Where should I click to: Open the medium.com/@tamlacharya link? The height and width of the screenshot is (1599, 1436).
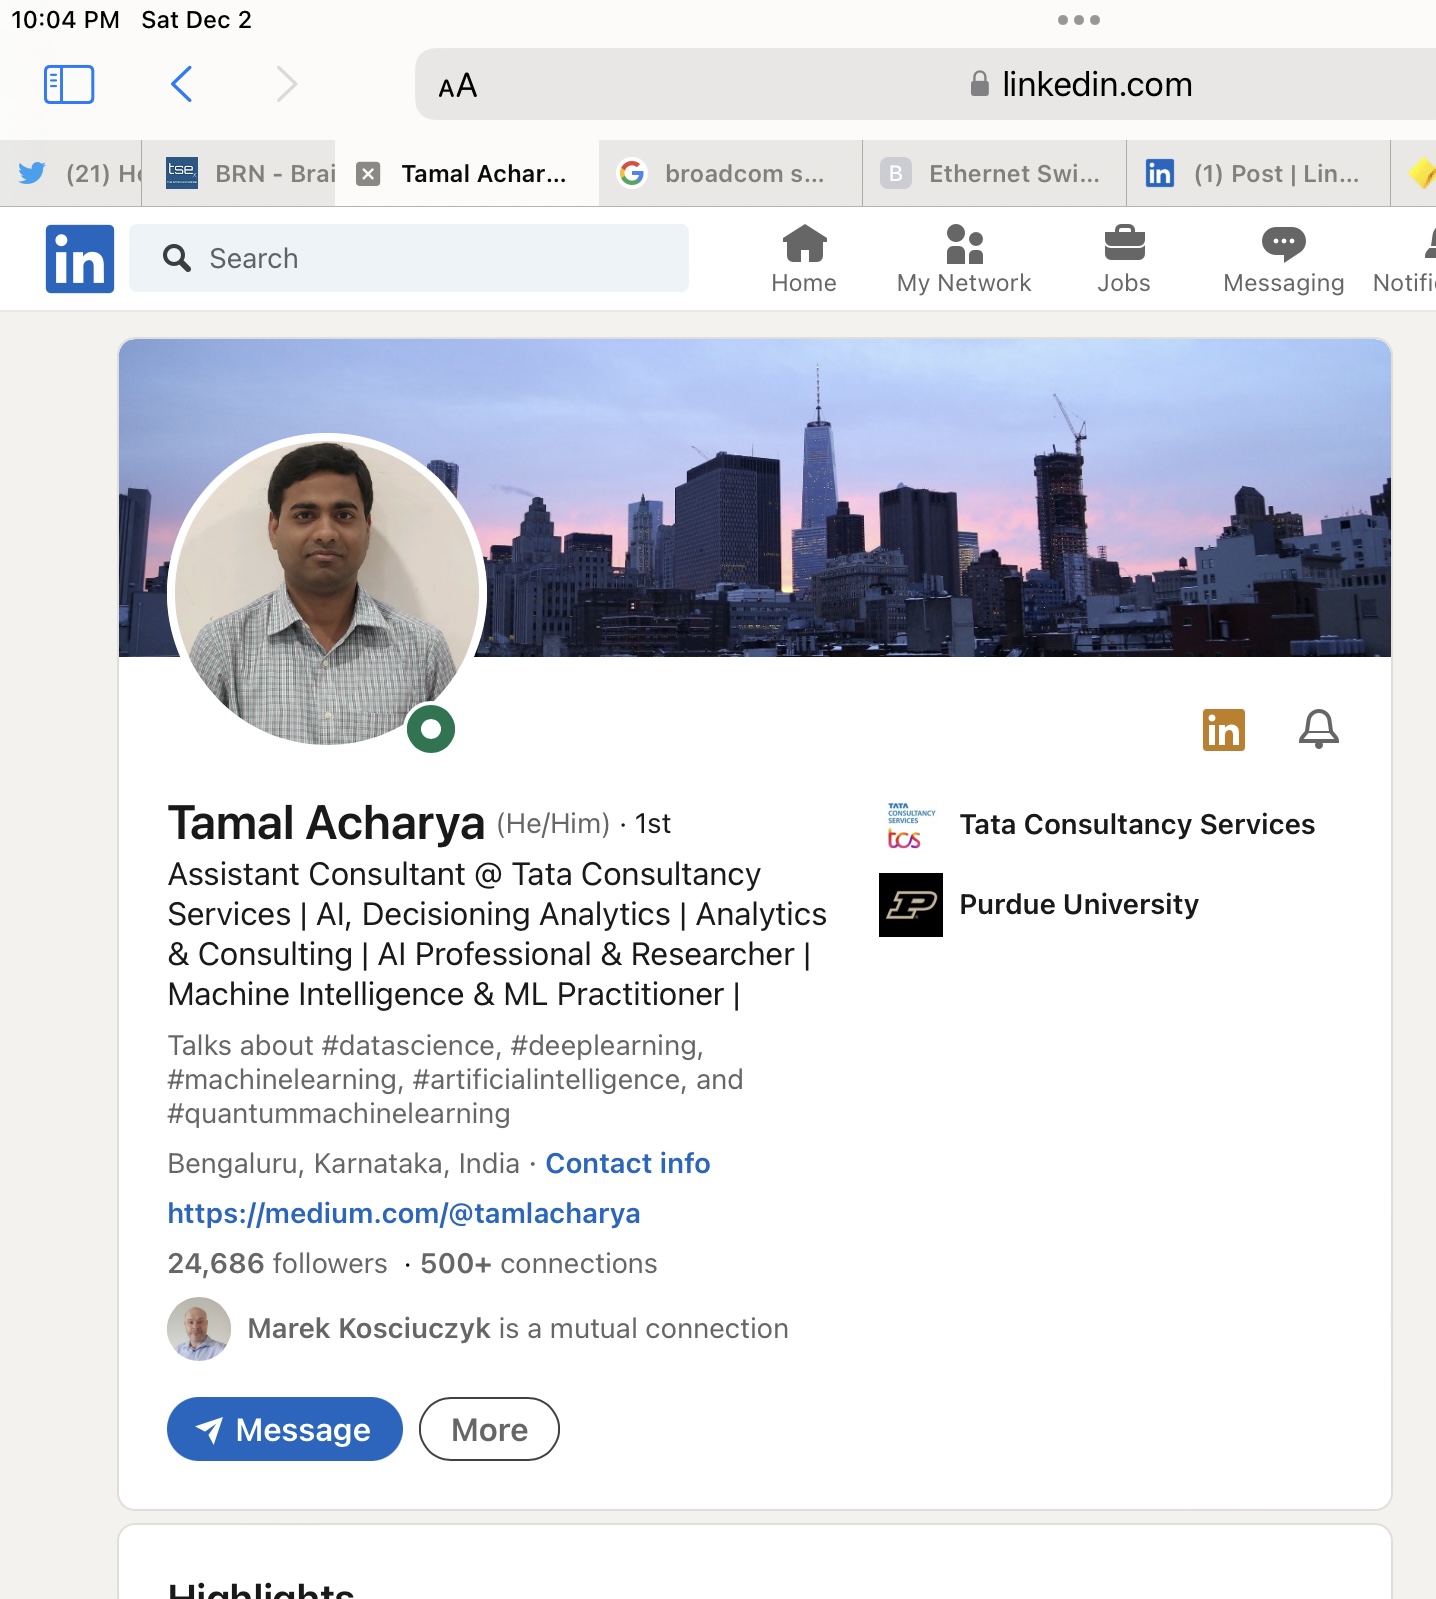click(404, 1213)
